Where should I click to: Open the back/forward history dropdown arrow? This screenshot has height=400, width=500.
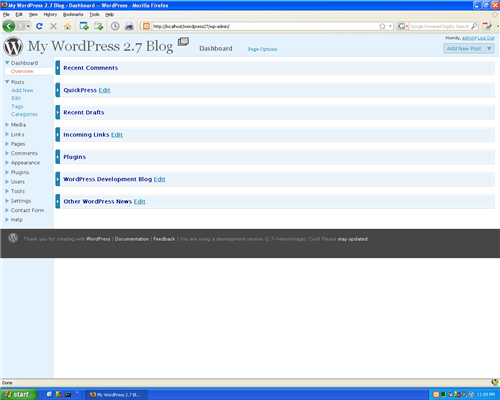(x=28, y=26)
